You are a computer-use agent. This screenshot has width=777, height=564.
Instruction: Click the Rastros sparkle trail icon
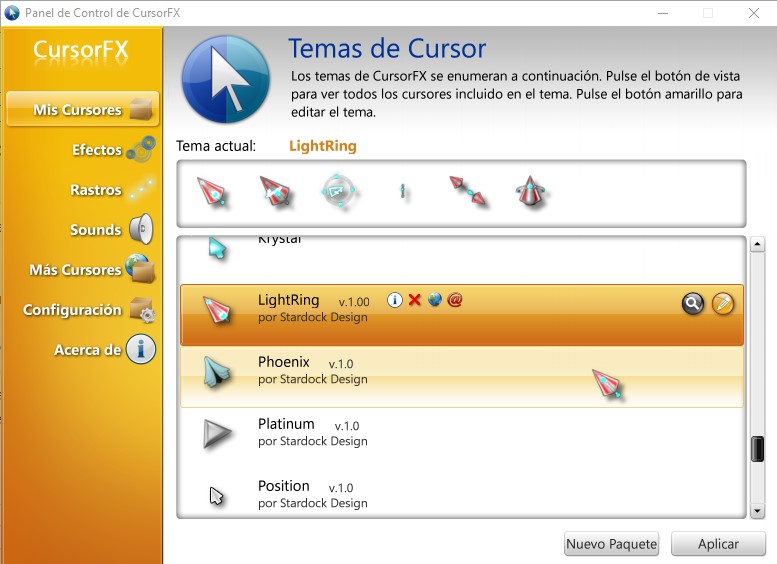click(141, 189)
